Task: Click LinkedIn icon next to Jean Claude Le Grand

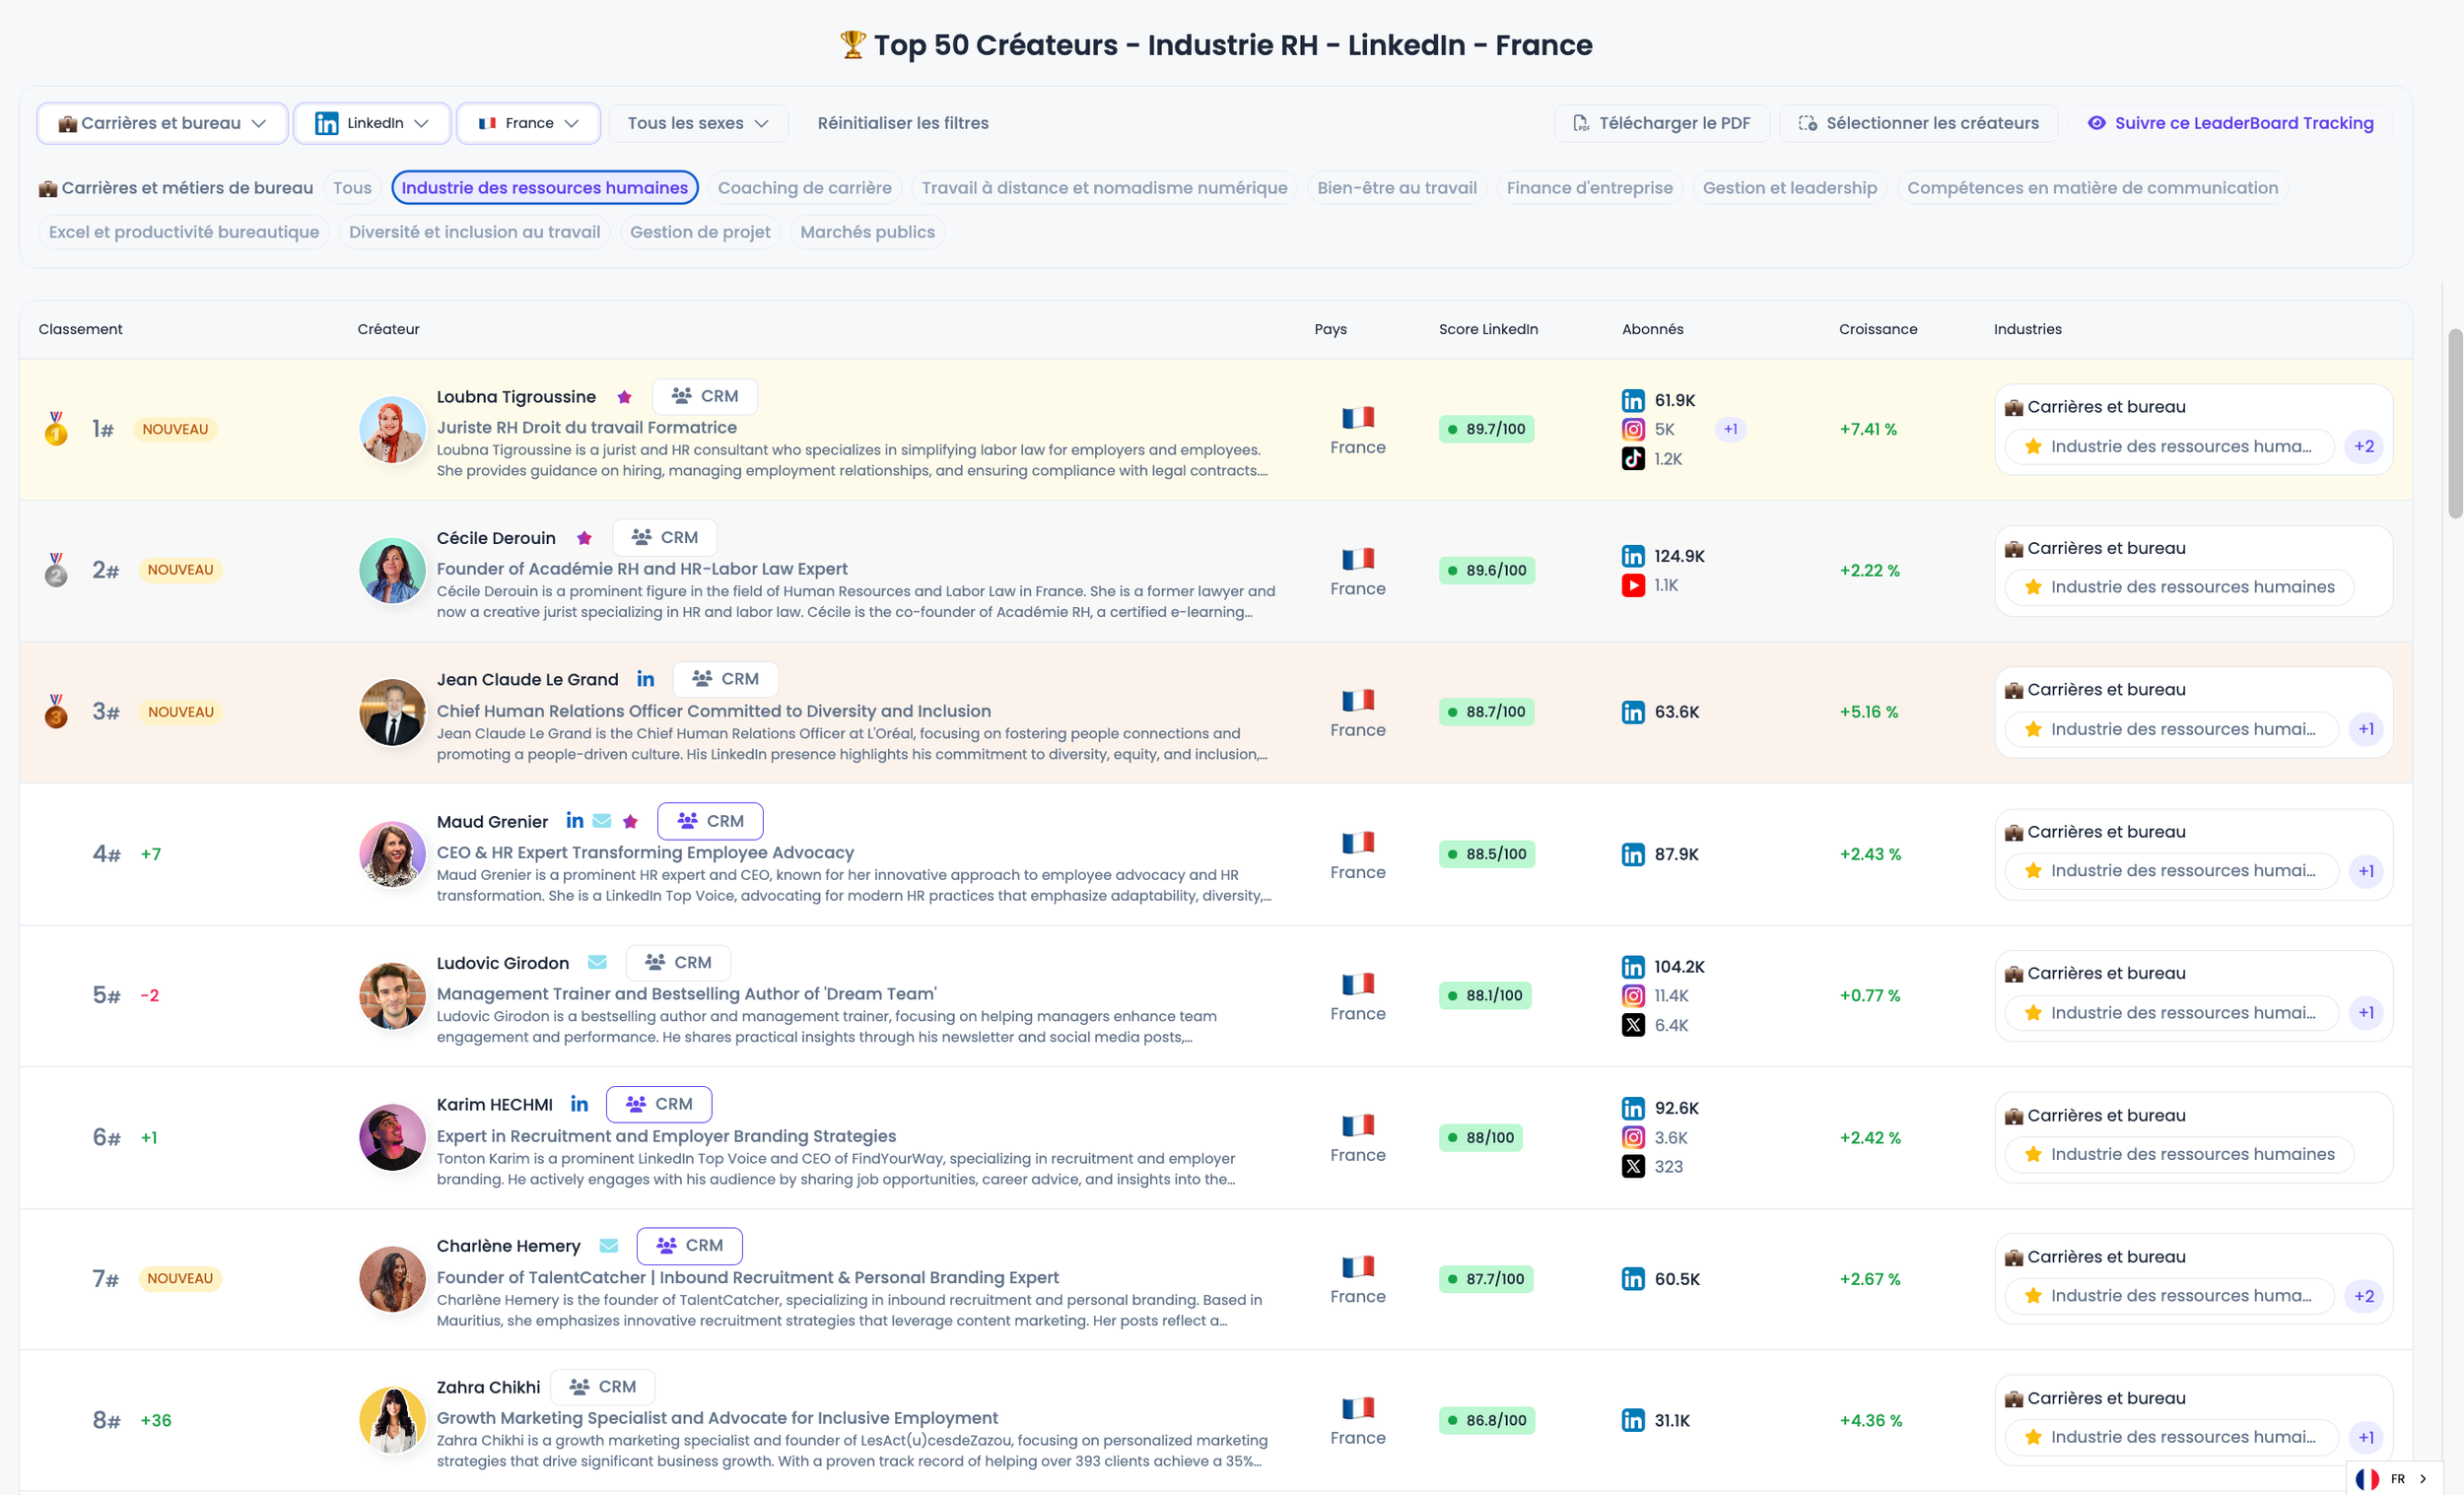Action: coord(646,679)
